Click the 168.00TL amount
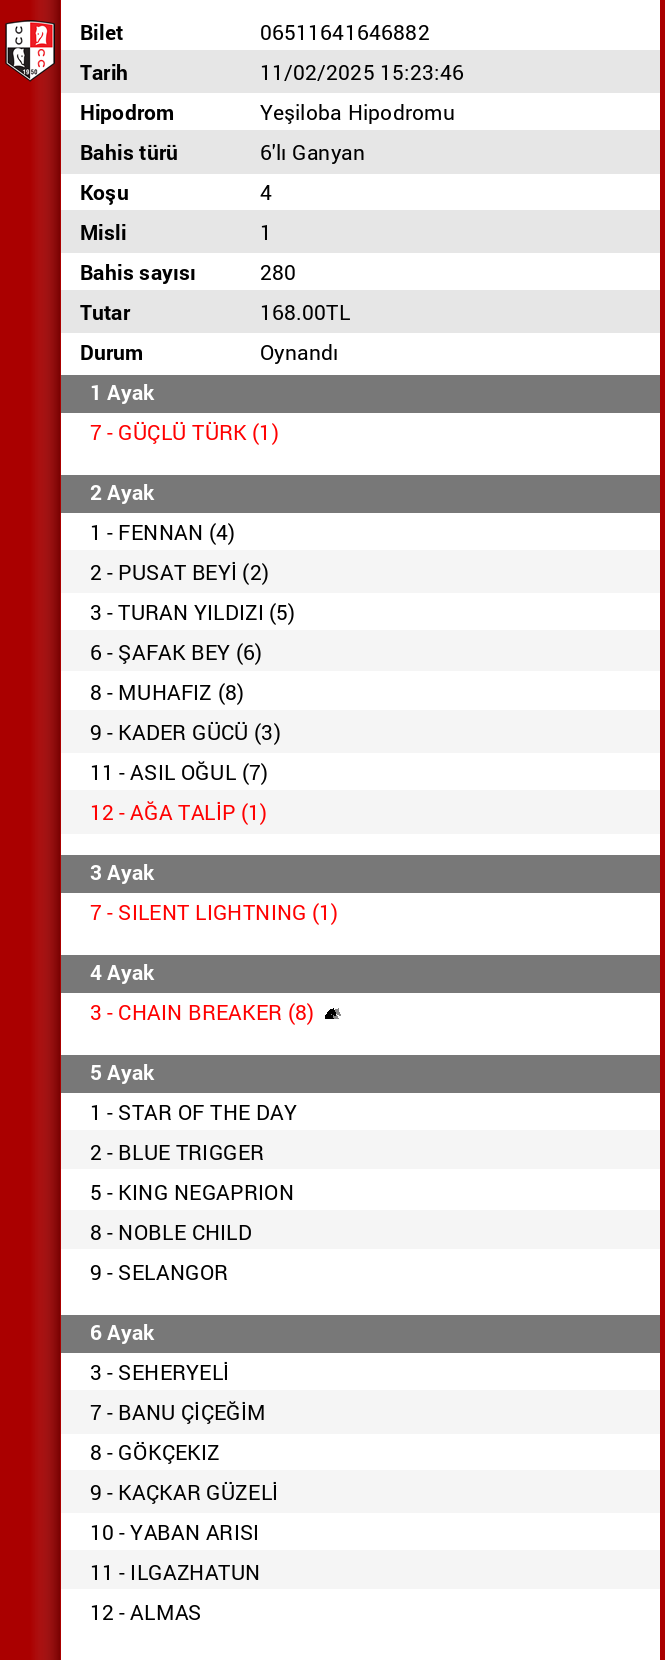 point(305,313)
